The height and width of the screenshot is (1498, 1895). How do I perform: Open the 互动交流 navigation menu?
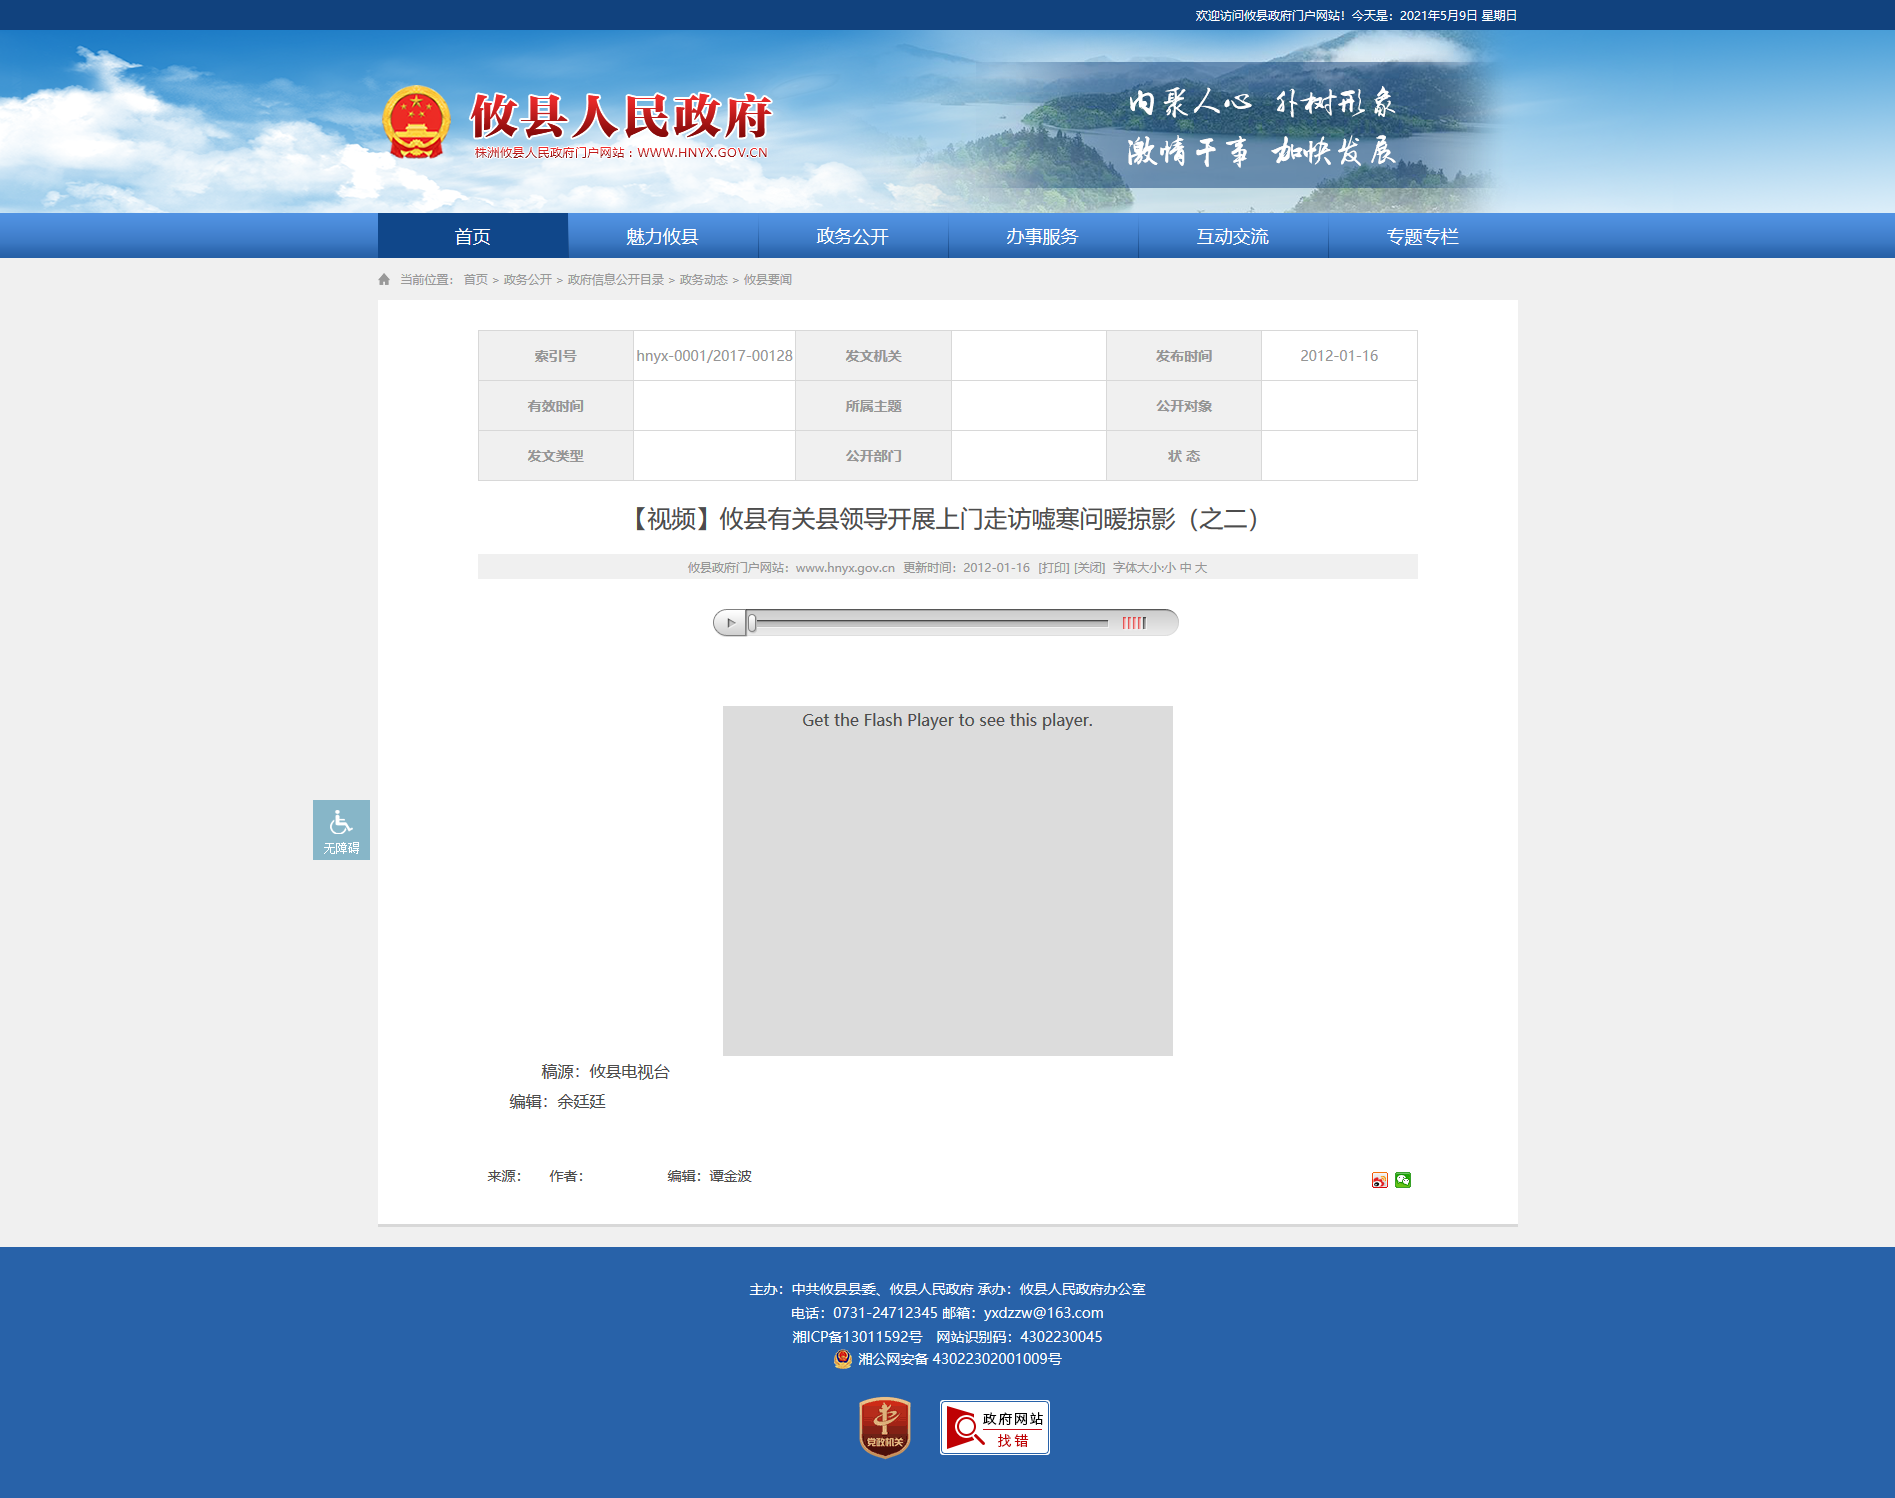tap(1233, 236)
